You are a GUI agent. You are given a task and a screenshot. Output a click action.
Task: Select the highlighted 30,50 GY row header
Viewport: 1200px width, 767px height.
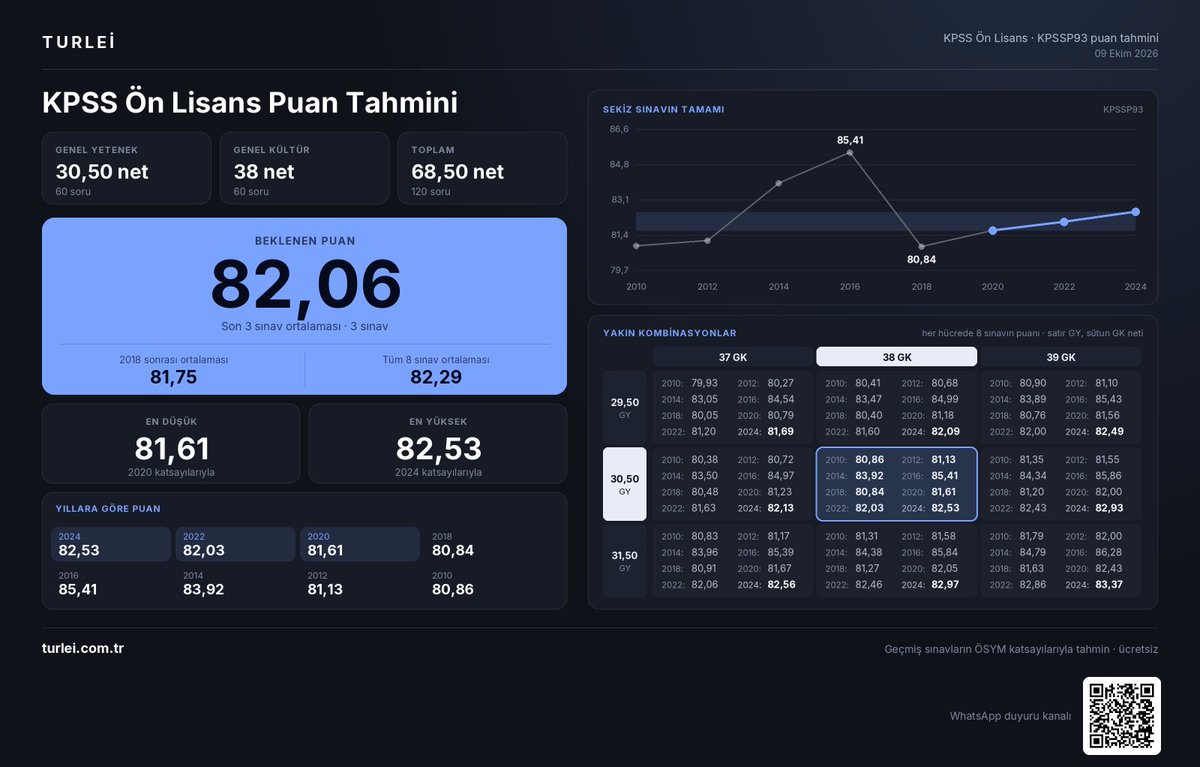tap(625, 484)
